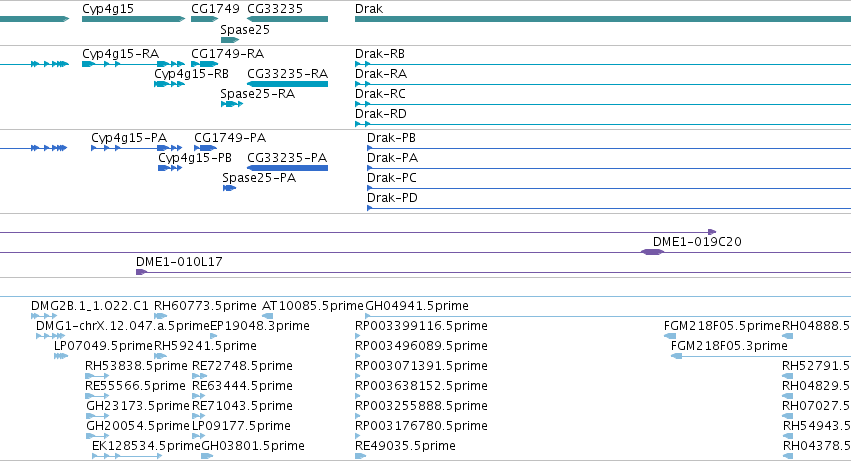Open EST DMG2B.1_1.022.C1
The height and width of the screenshot is (461, 851).
[90, 306]
